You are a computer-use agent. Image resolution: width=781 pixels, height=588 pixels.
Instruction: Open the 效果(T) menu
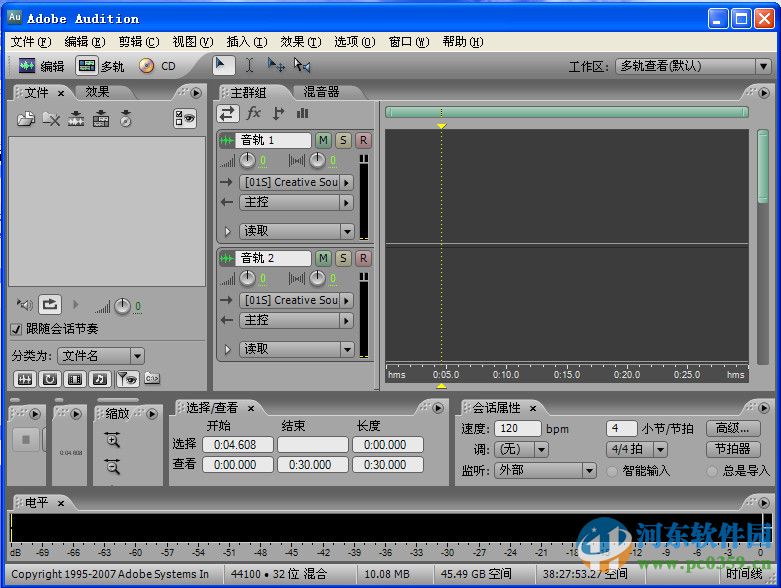(x=300, y=42)
